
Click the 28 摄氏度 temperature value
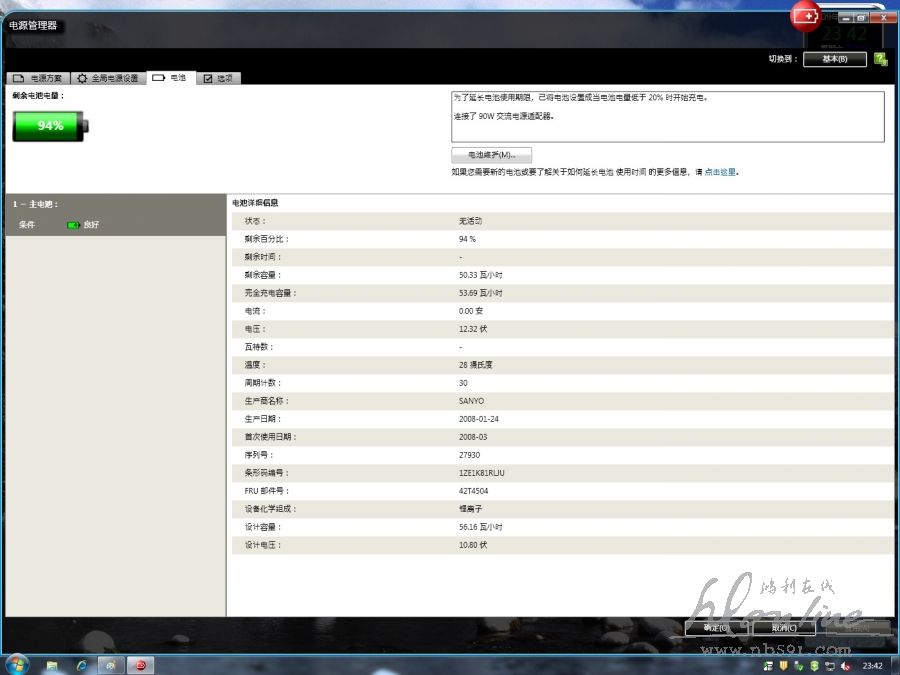click(475, 365)
